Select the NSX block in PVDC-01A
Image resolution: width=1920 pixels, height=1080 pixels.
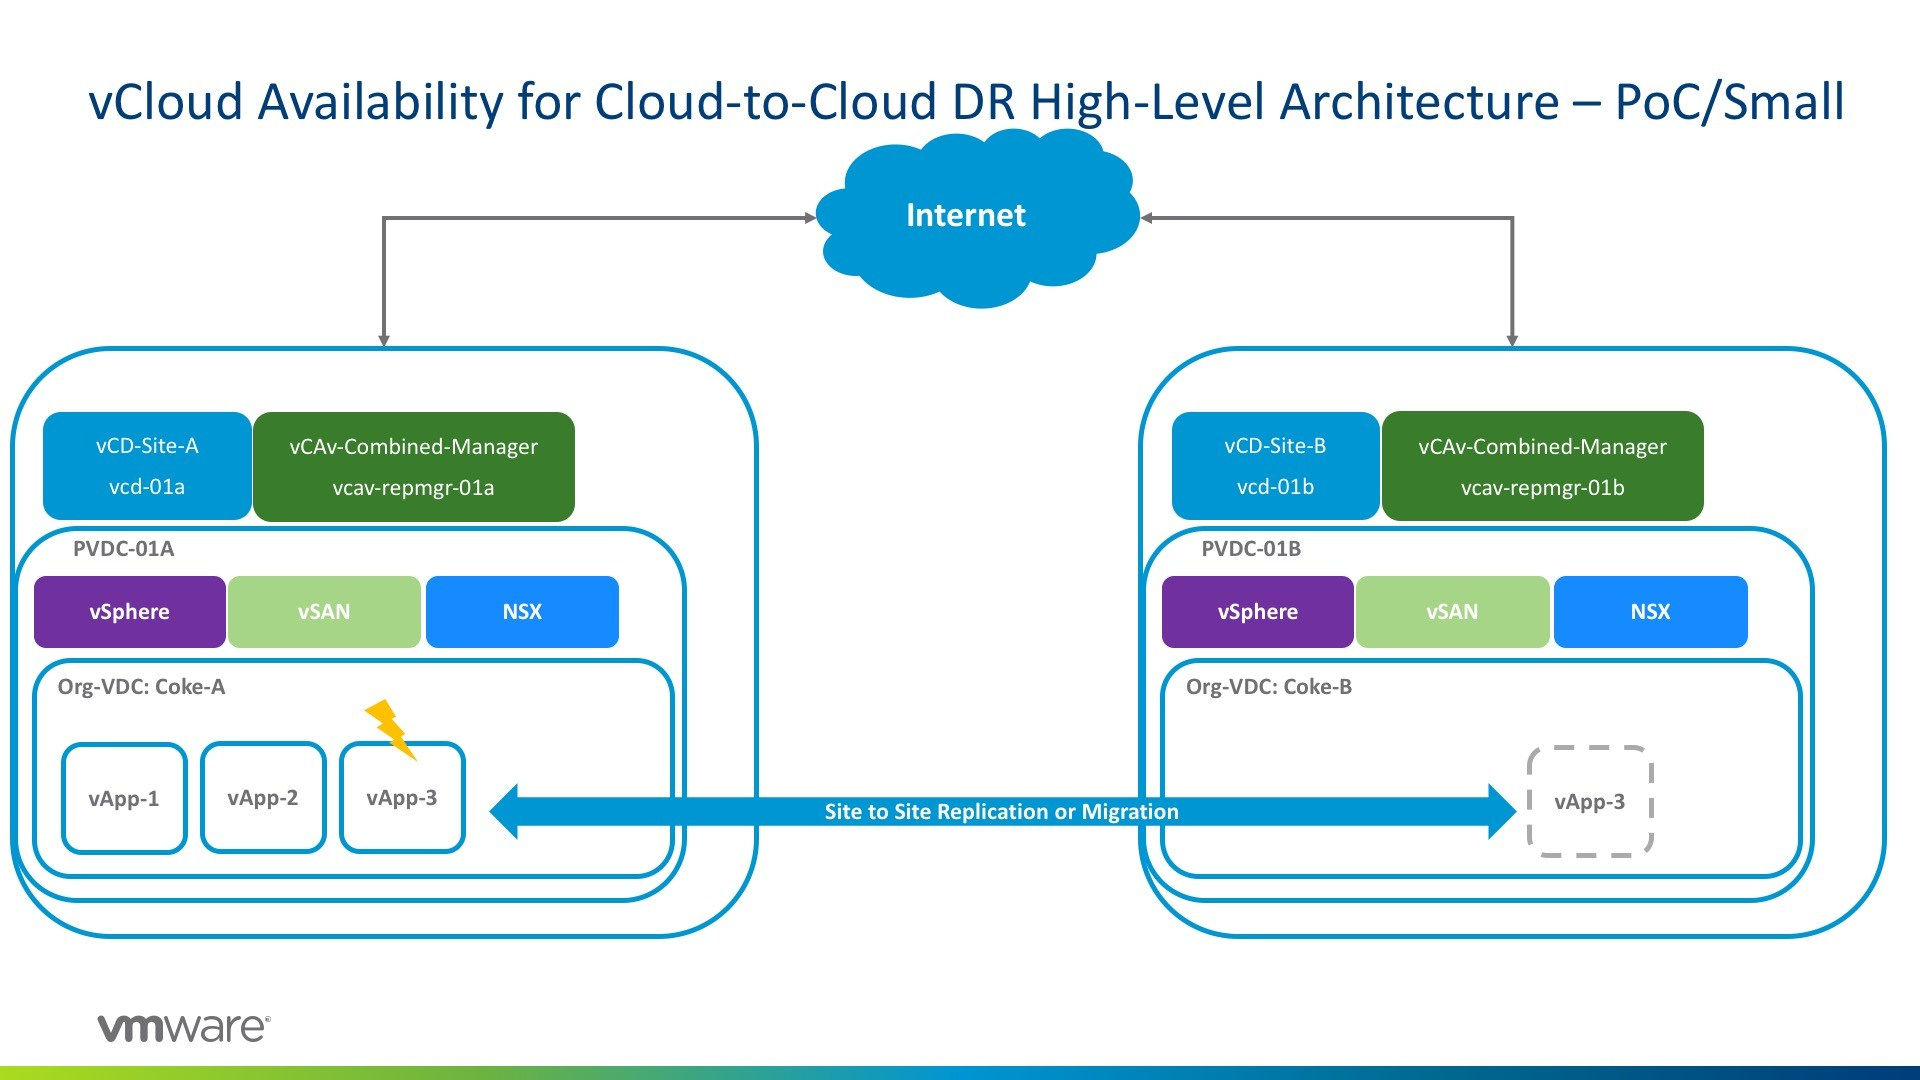(x=522, y=612)
